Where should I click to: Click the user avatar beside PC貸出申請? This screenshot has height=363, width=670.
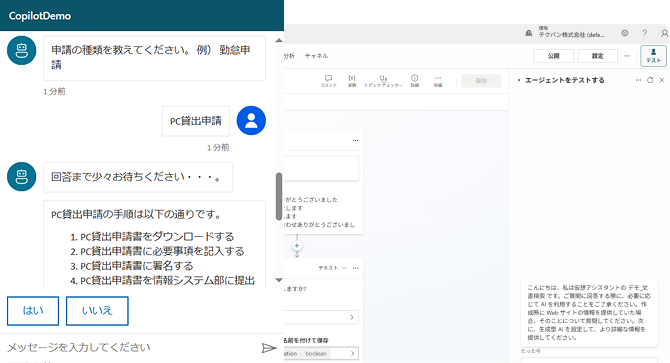tap(251, 120)
